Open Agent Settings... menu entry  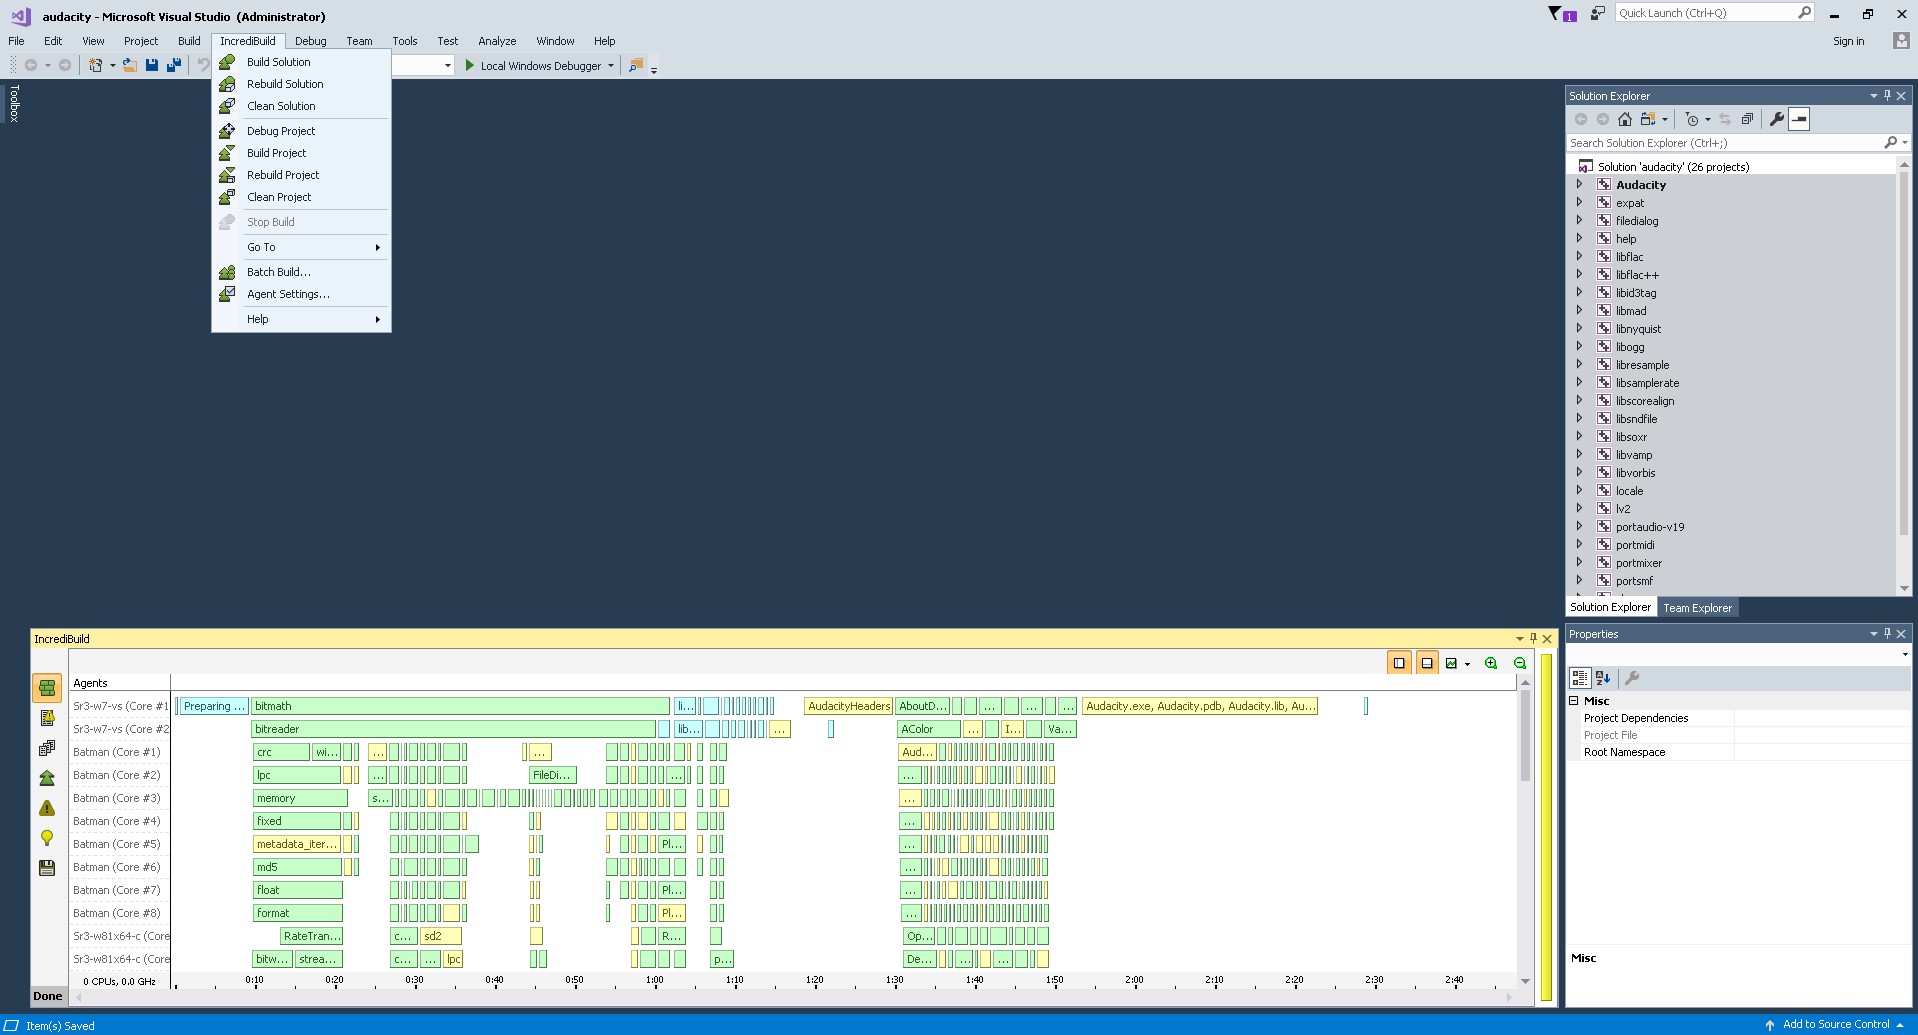[301, 294]
